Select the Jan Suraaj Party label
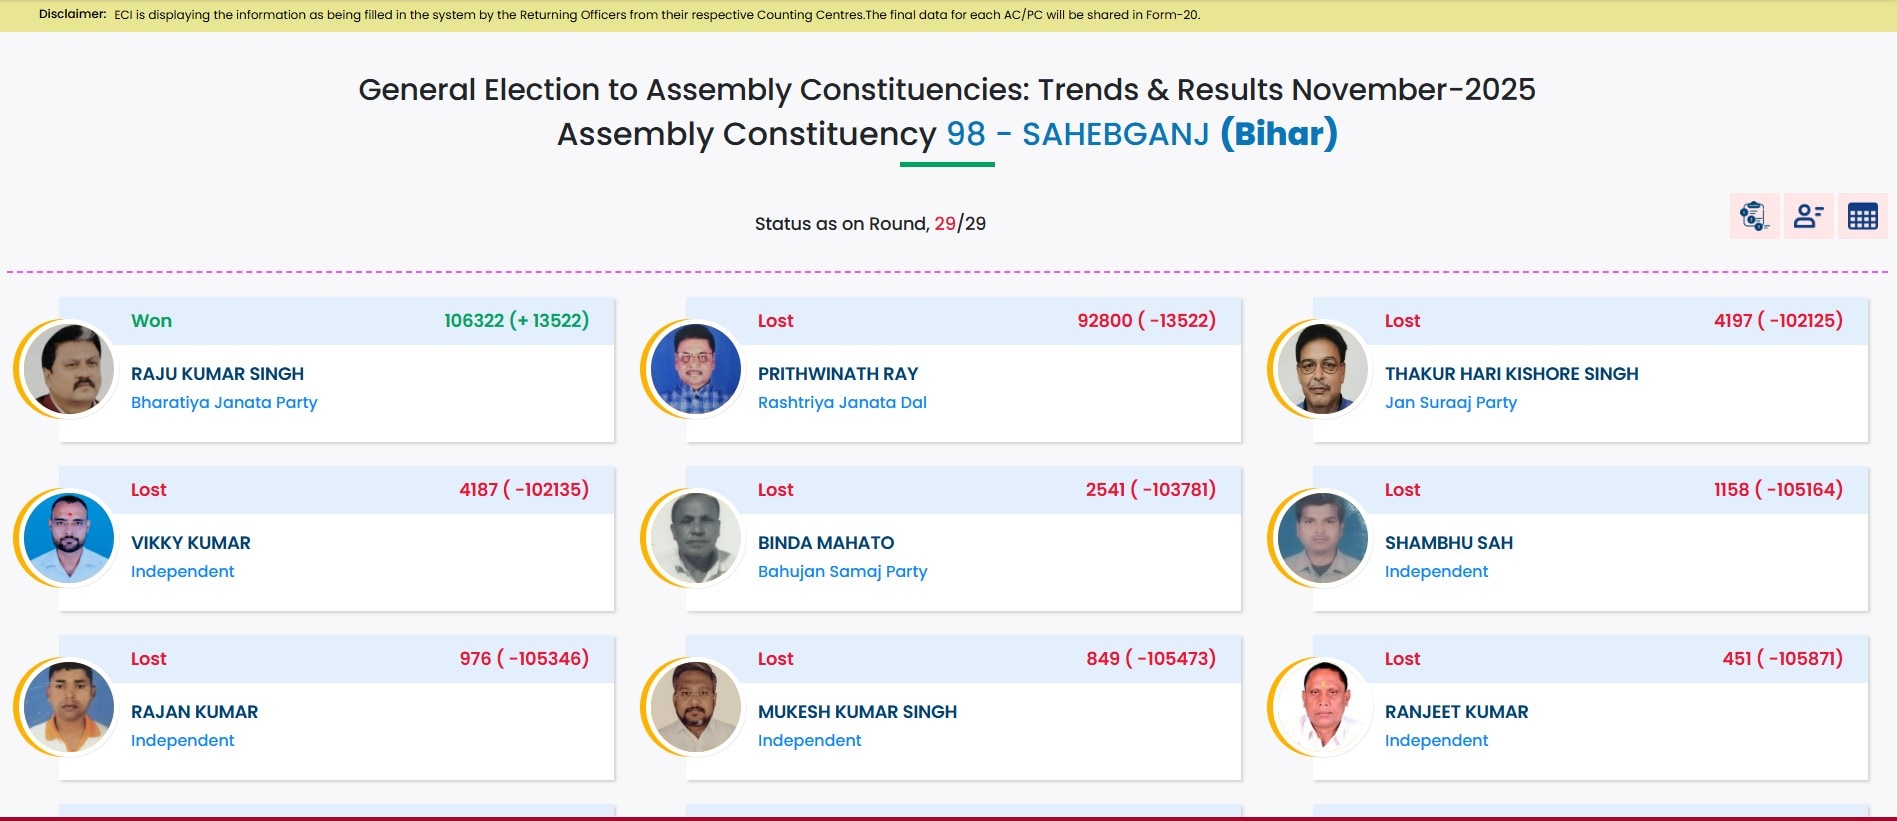The height and width of the screenshot is (821, 1897). pos(1450,402)
